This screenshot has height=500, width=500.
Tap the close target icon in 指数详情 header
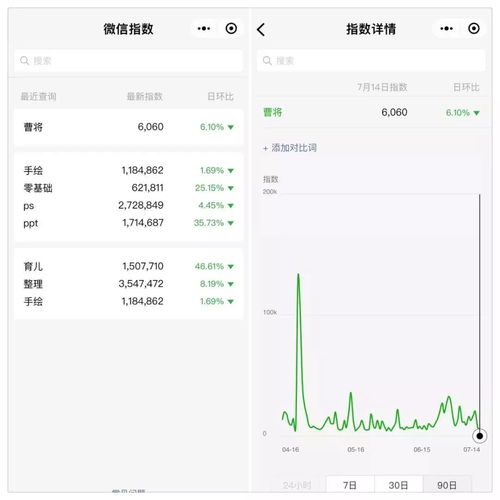pyautogui.click(x=474, y=29)
